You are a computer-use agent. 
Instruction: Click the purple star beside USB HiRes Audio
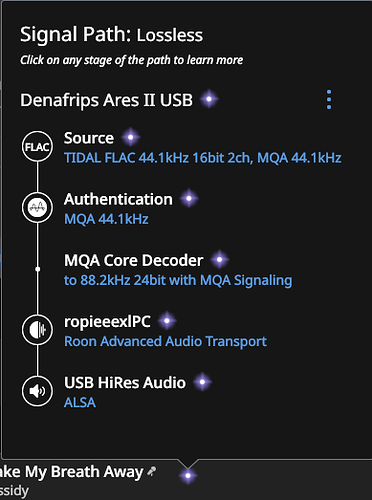coord(202,382)
